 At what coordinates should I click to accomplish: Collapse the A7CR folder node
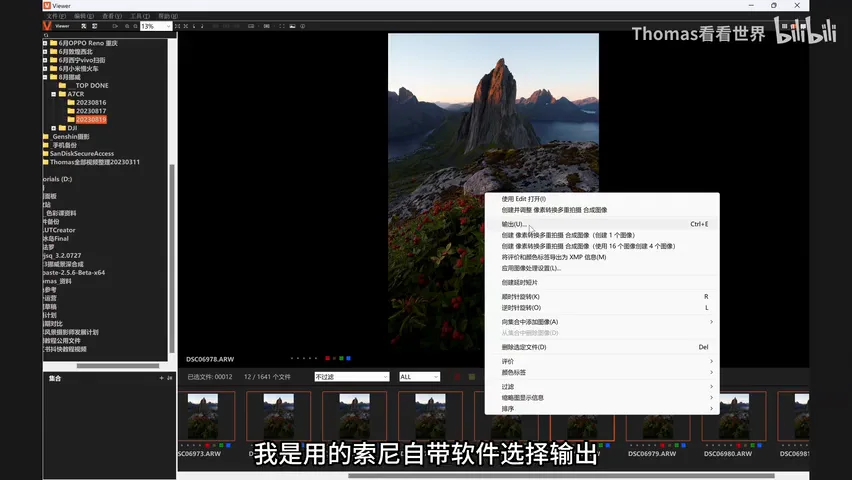[x=54, y=94]
